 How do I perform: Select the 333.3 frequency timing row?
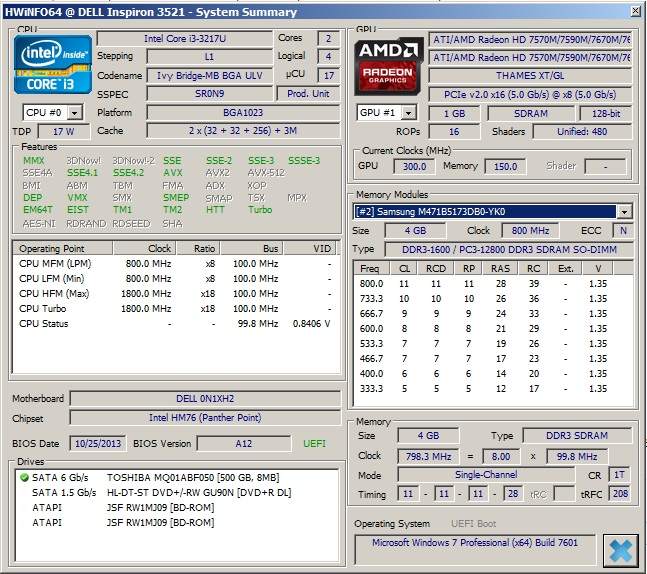tap(493, 389)
